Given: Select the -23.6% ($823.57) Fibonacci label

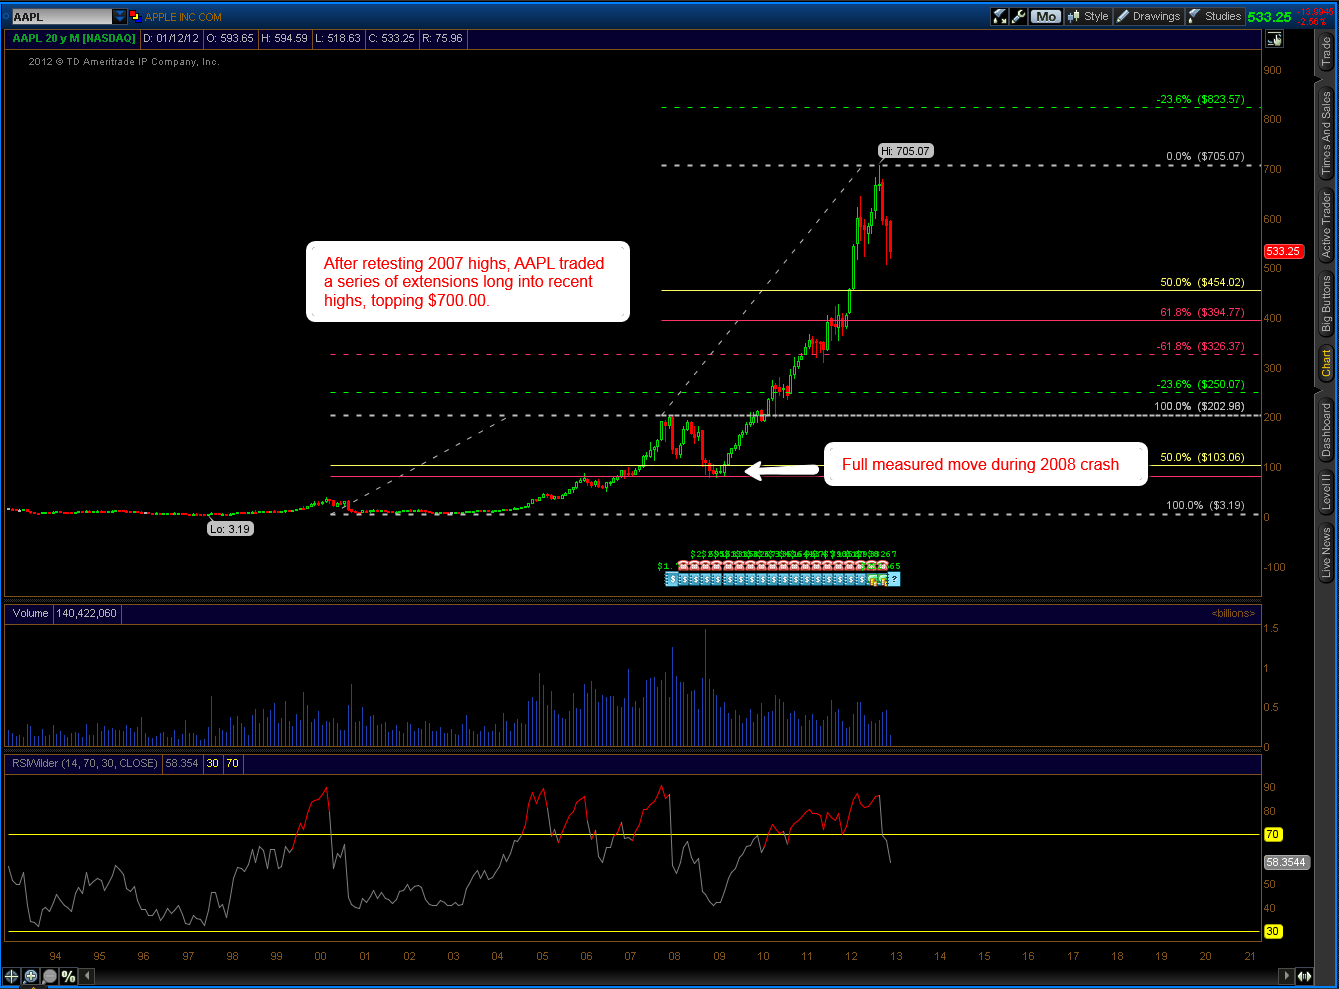Looking at the screenshot, I should [x=1201, y=100].
